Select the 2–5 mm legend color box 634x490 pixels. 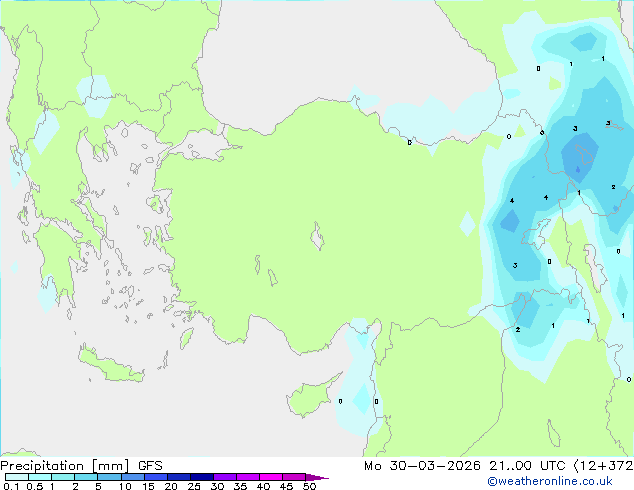pyautogui.click(x=86, y=477)
